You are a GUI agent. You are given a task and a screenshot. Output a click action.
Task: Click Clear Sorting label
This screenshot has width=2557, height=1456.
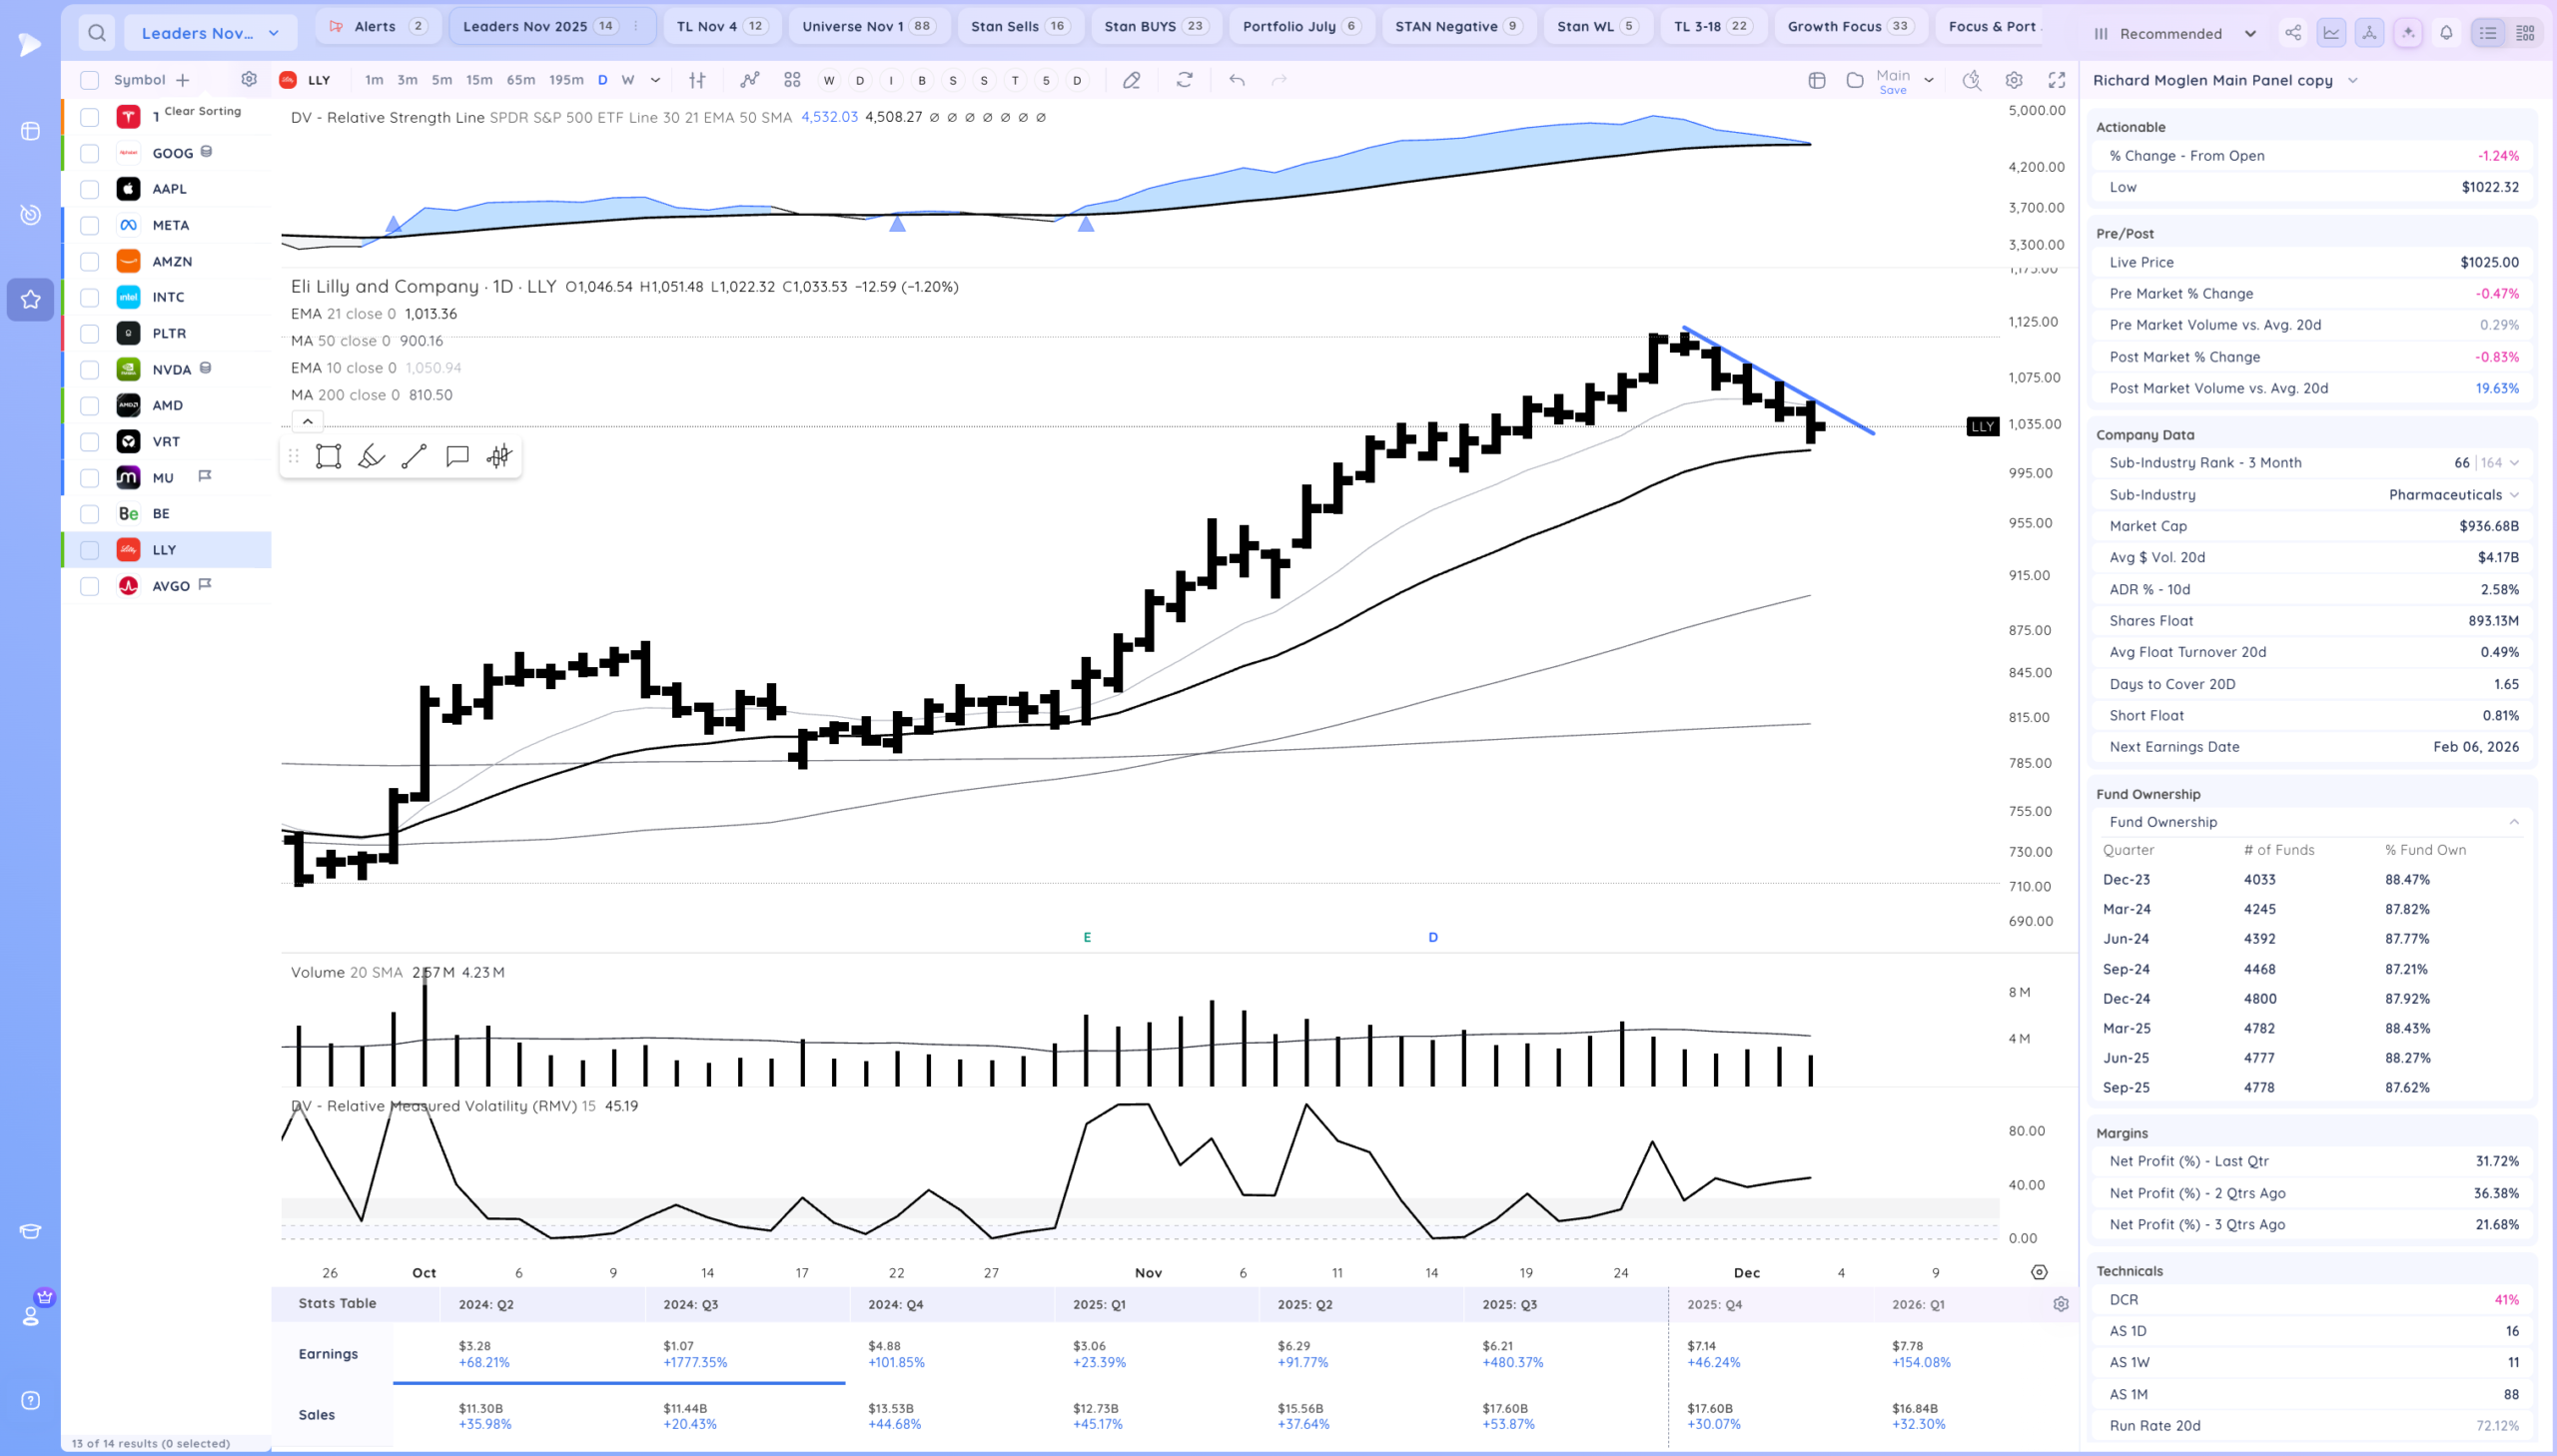[202, 111]
